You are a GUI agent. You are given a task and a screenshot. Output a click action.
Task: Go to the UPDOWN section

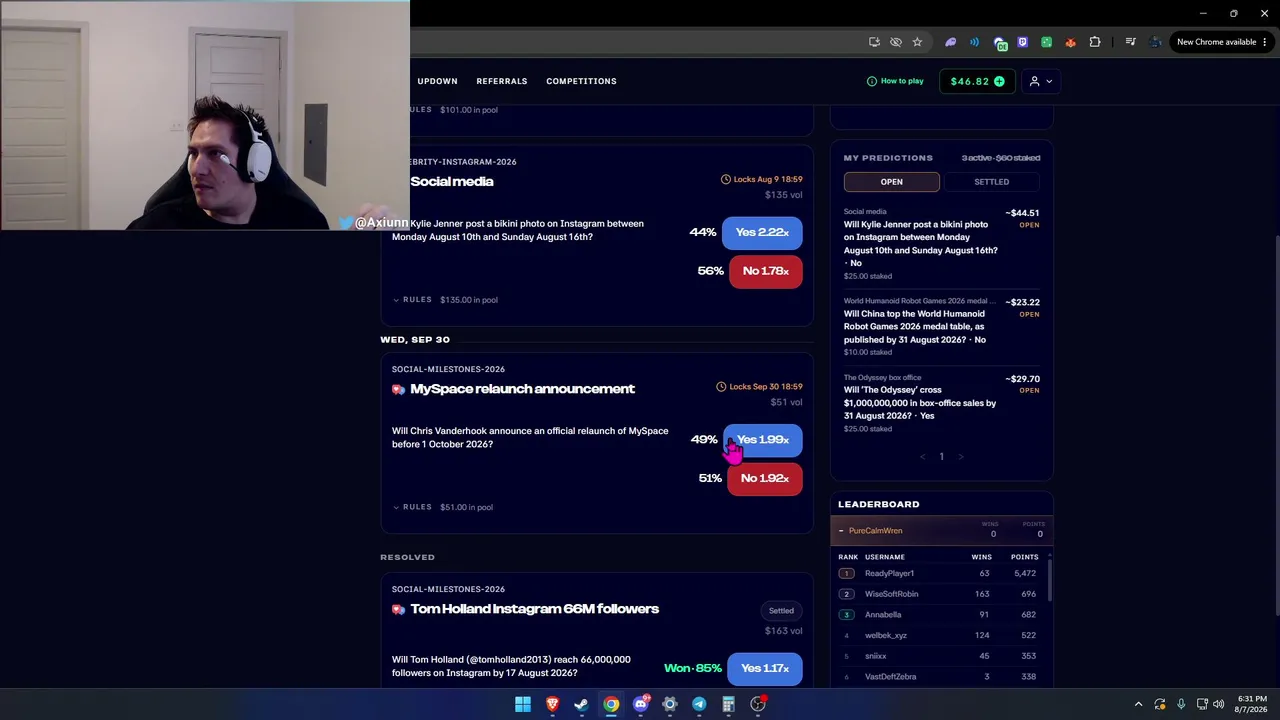(437, 81)
